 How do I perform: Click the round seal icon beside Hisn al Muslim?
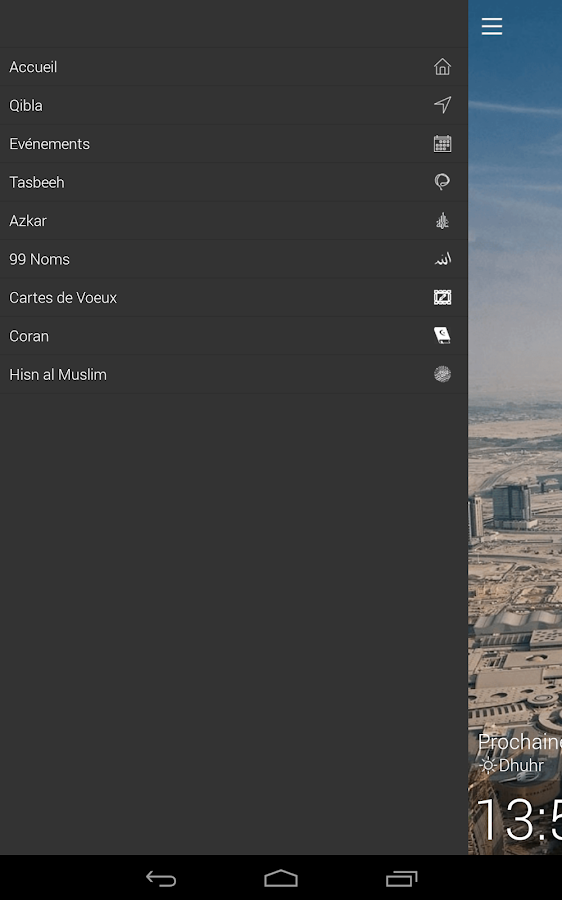tap(442, 374)
